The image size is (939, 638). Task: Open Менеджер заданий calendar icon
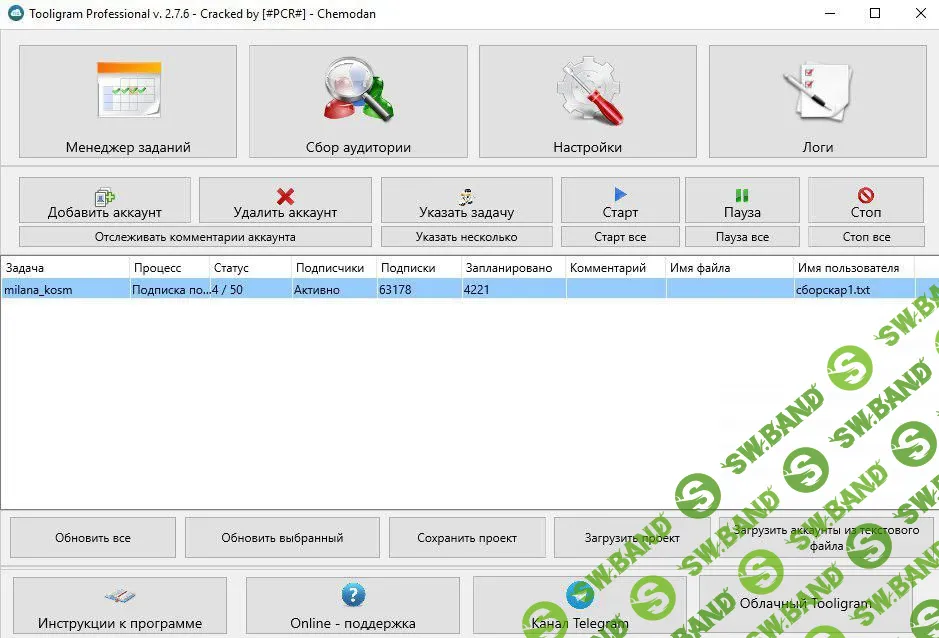tap(128, 91)
